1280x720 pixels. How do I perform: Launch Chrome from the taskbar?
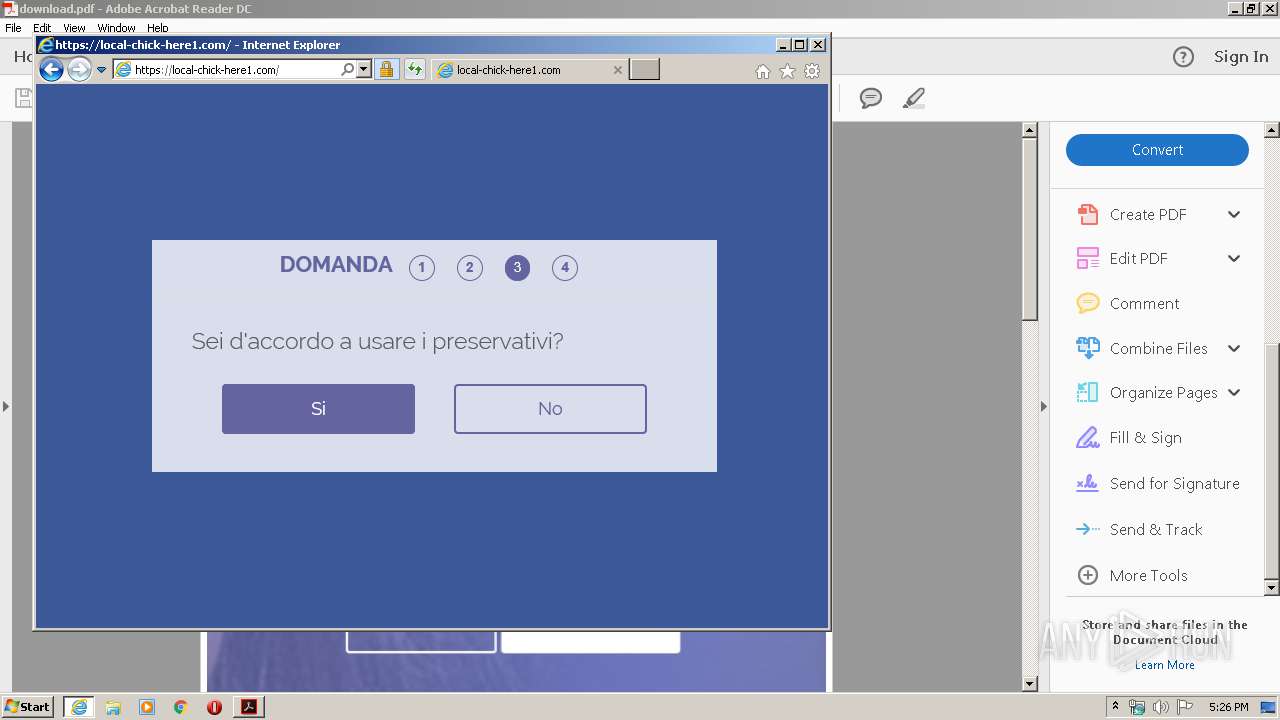click(181, 707)
